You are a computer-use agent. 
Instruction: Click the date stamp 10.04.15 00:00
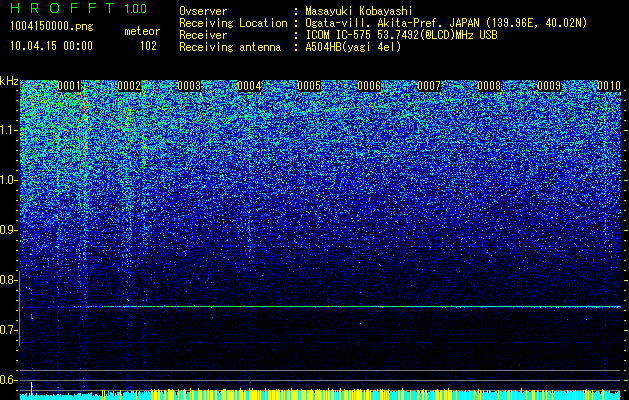coord(51,46)
